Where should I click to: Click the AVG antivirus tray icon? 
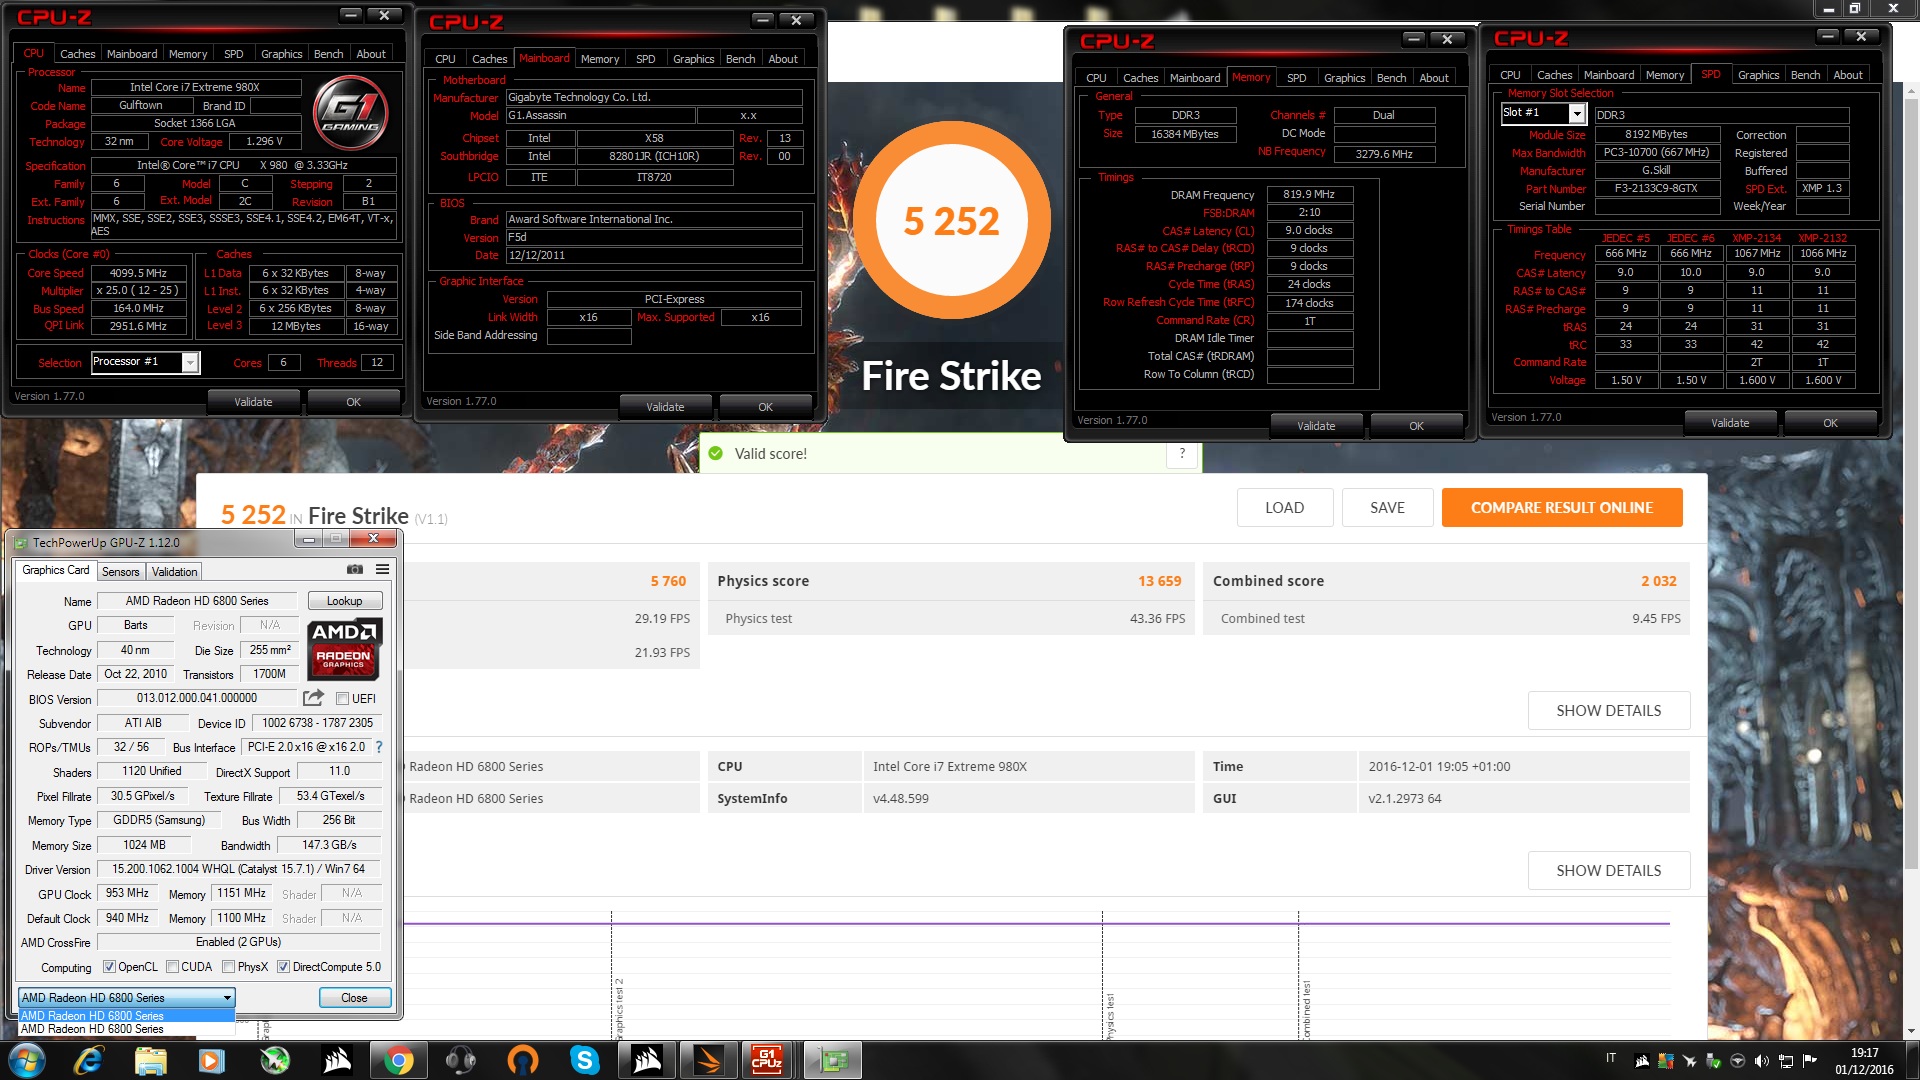point(1665,1061)
